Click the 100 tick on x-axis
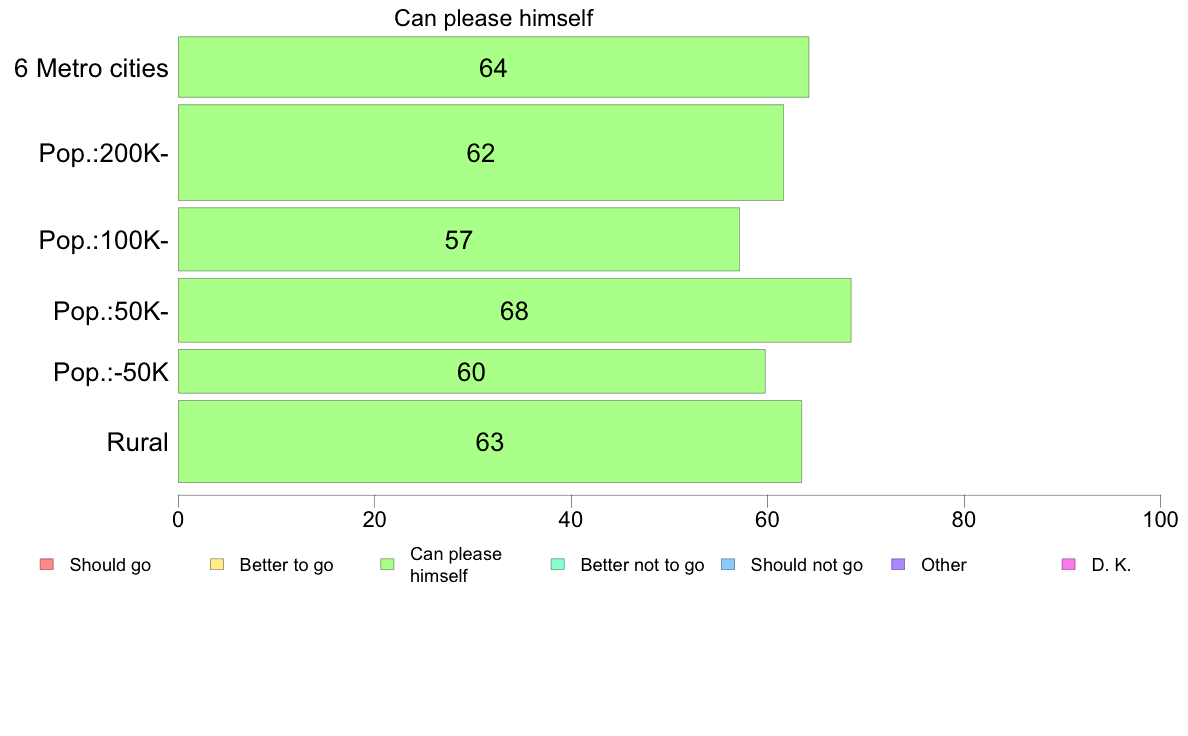Screen dimensions: 1188x736 1160,519
